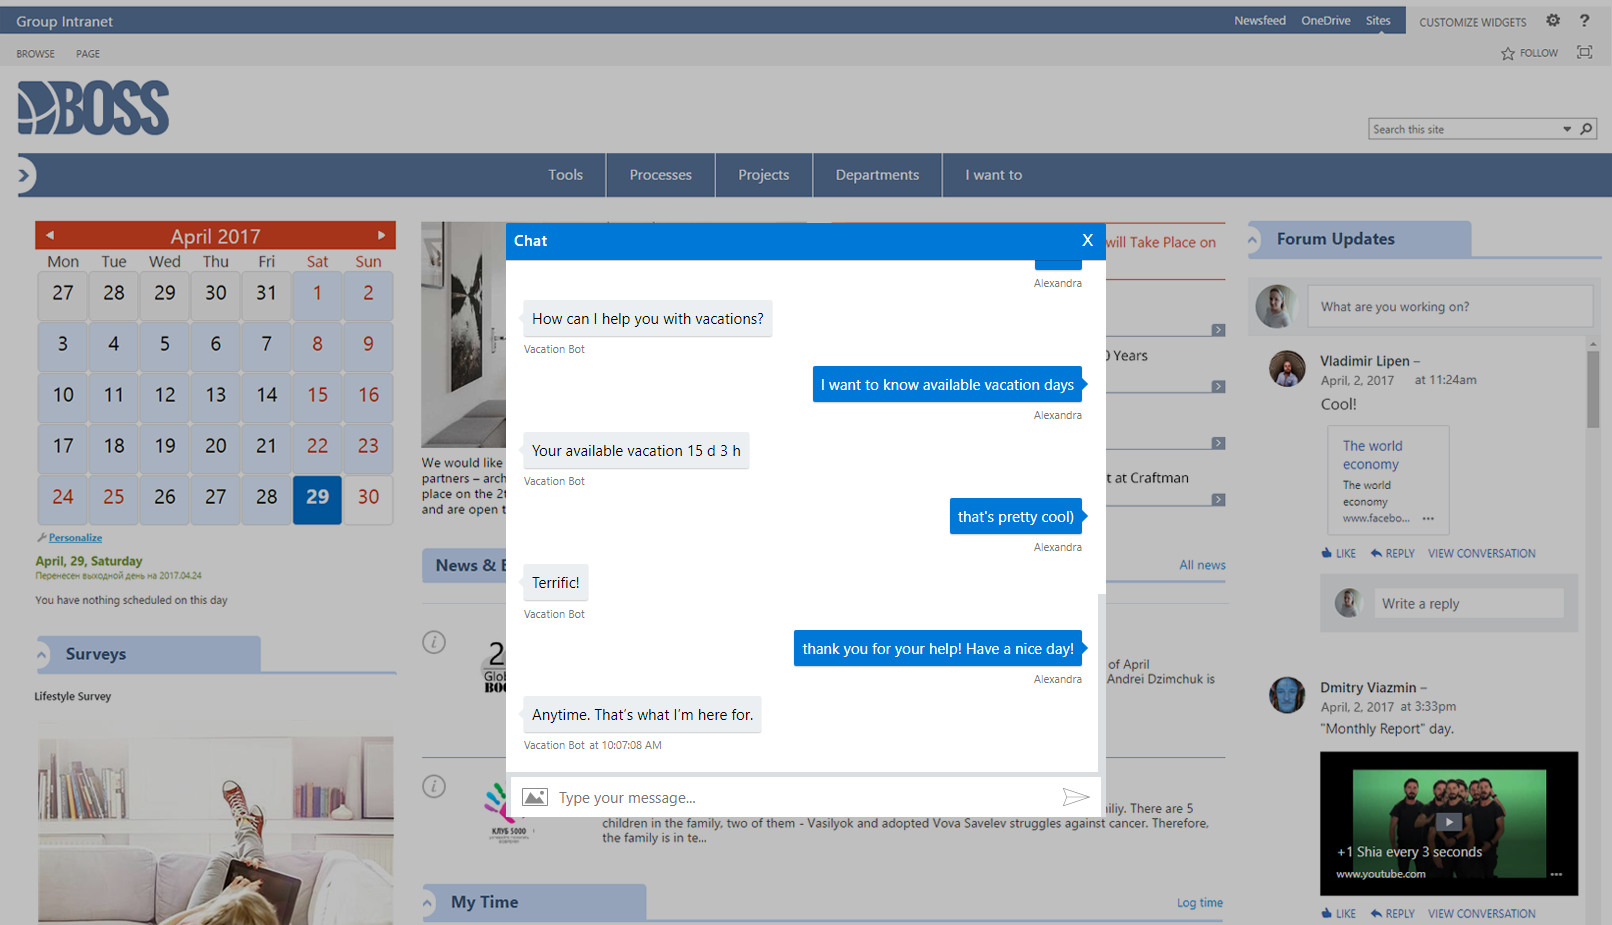Click the All news link
This screenshot has height=925, width=1612.
(x=1202, y=565)
